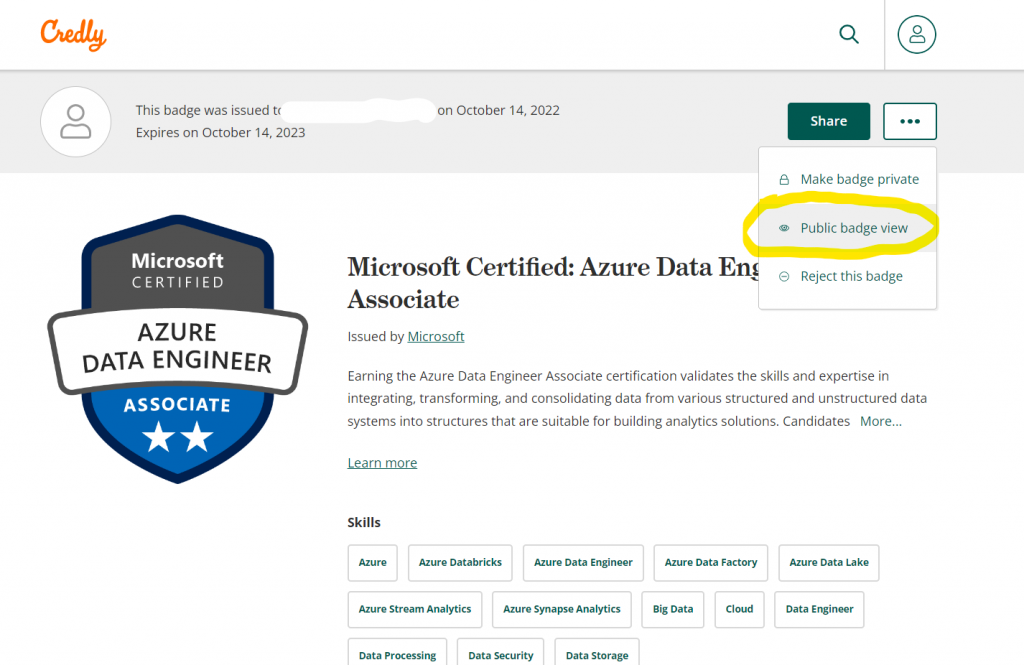Select the Azure Data Lake skill tag

(x=829, y=562)
